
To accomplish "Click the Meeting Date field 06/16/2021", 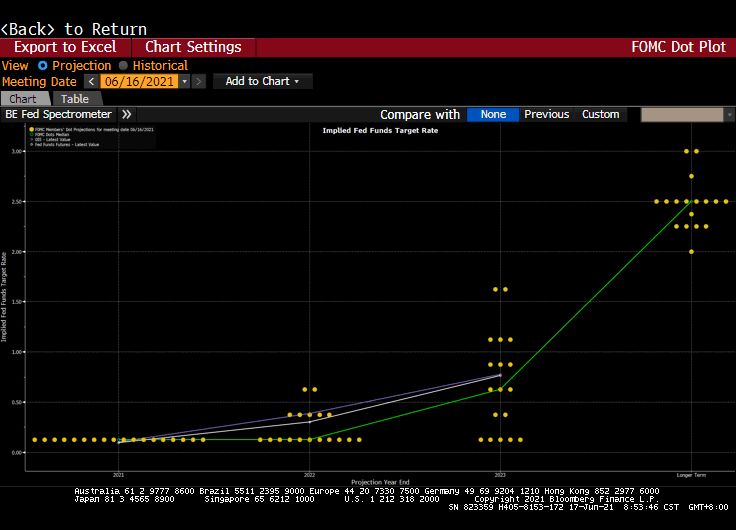I will coord(139,82).
